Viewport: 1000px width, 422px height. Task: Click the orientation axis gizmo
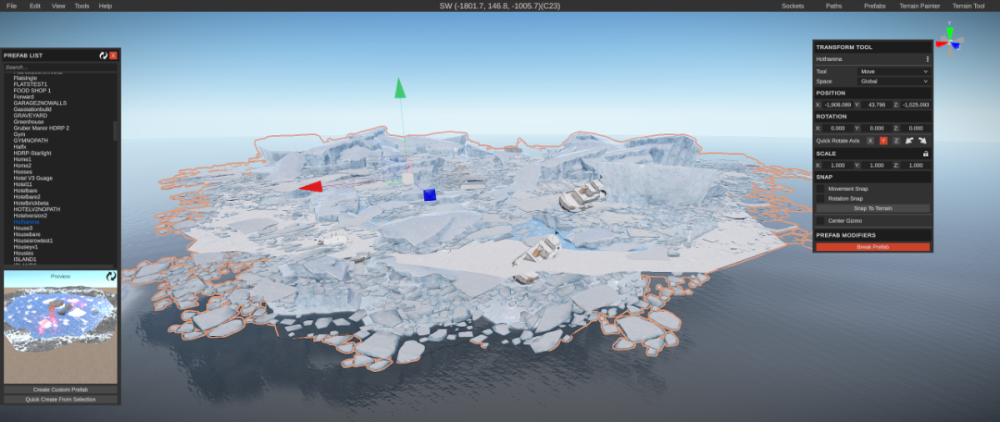click(x=948, y=41)
